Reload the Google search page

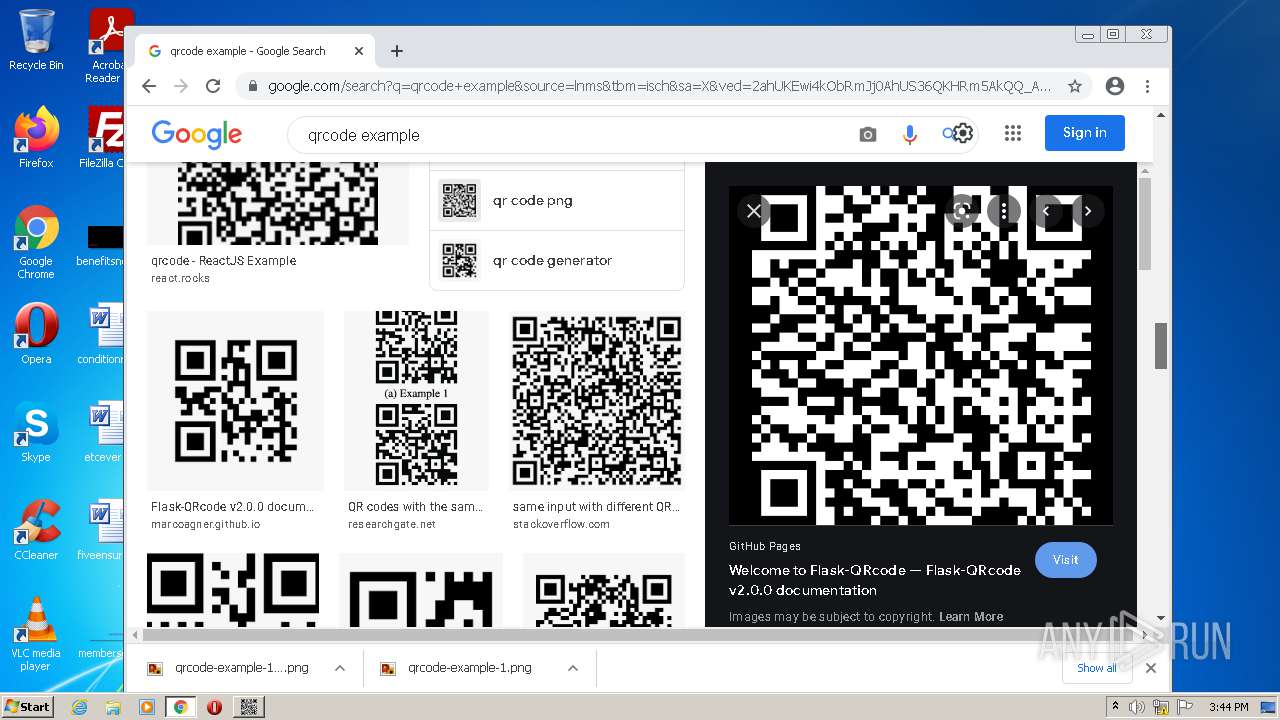[213, 86]
